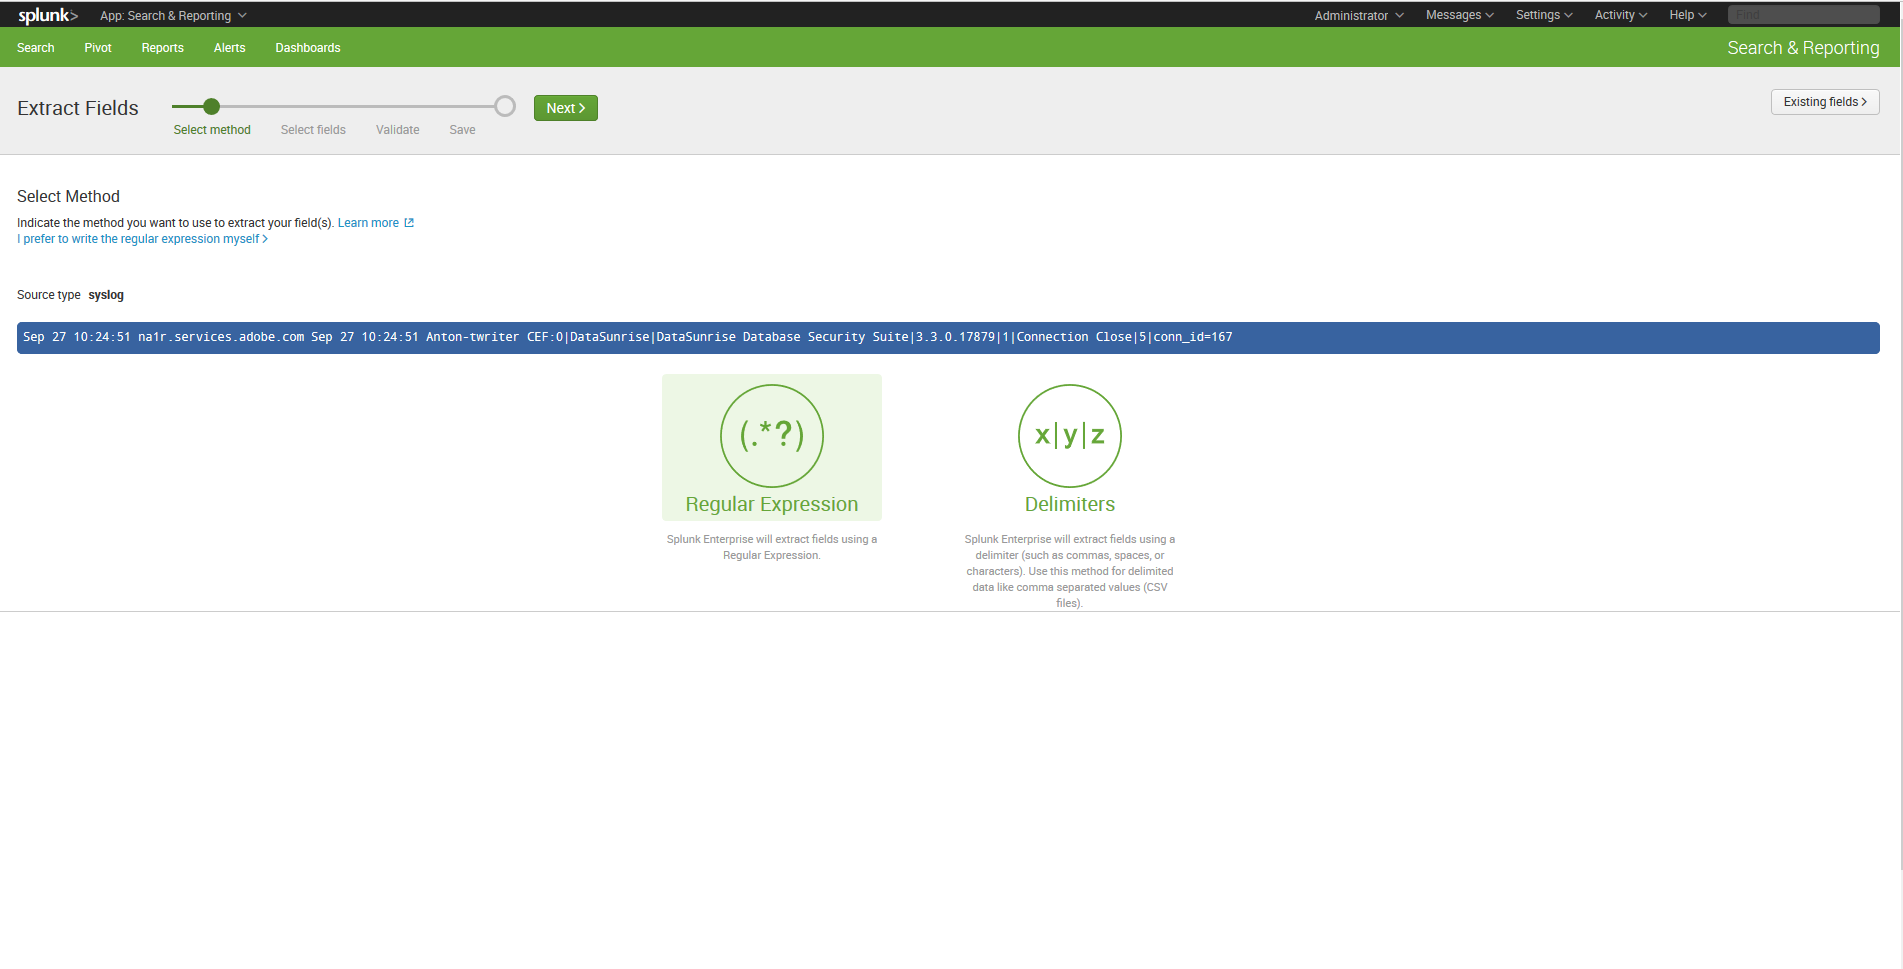This screenshot has width=1903, height=969.
Task: Go to the Pivot tab
Action: 98,48
